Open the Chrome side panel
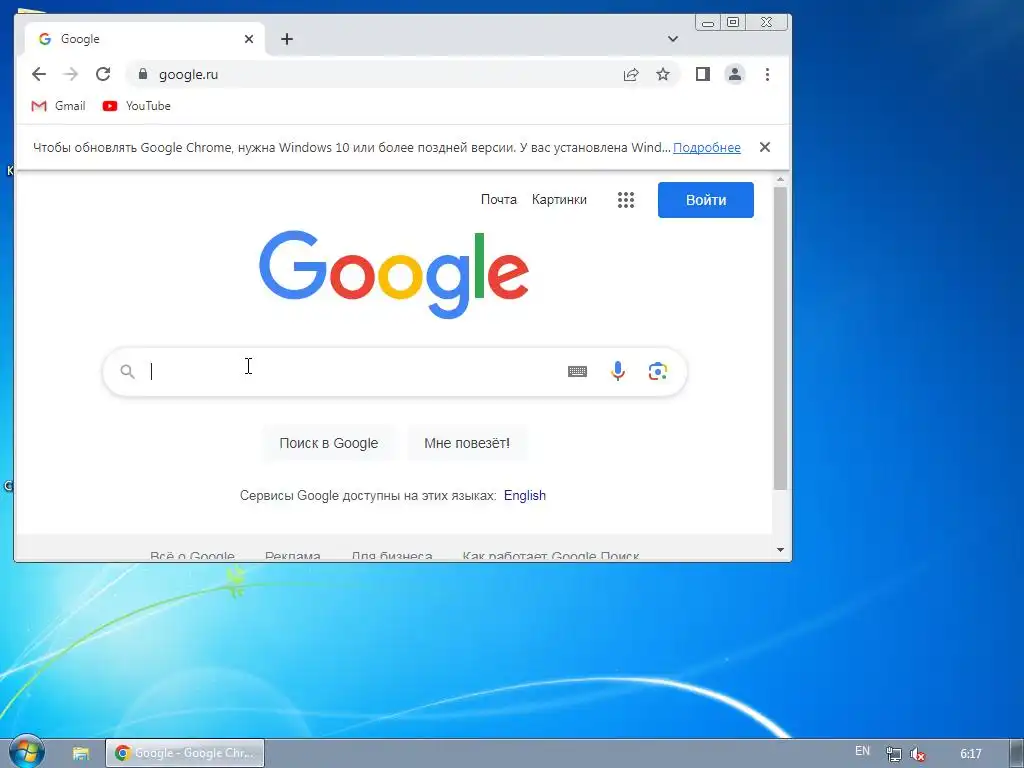The image size is (1024, 768). (703, 74)
